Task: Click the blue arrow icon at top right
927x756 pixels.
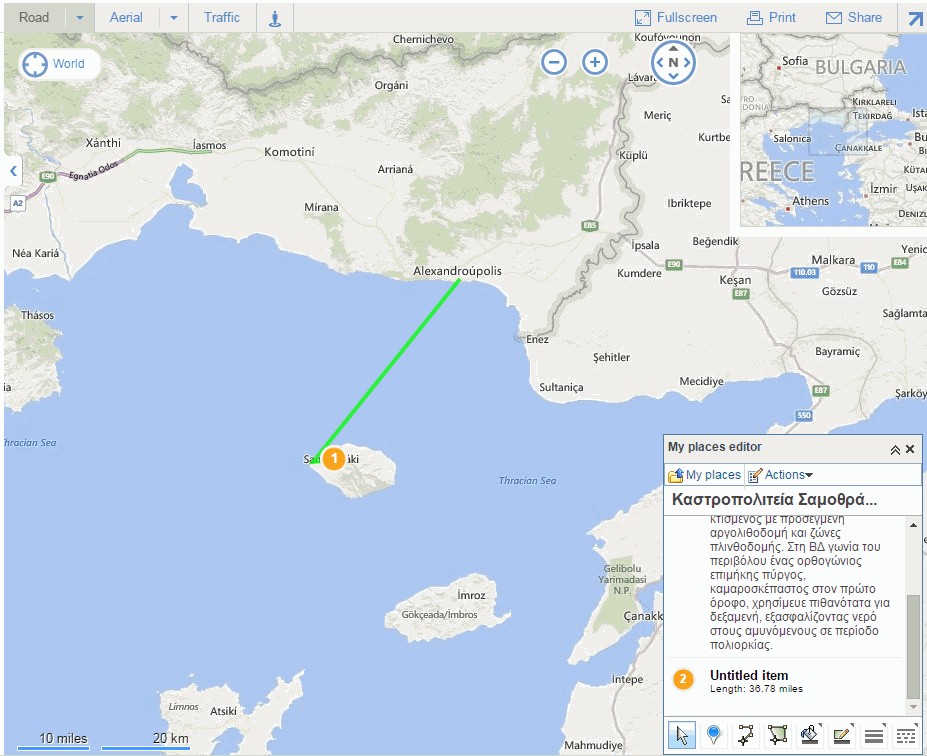Action: click(x=915, y=18)
